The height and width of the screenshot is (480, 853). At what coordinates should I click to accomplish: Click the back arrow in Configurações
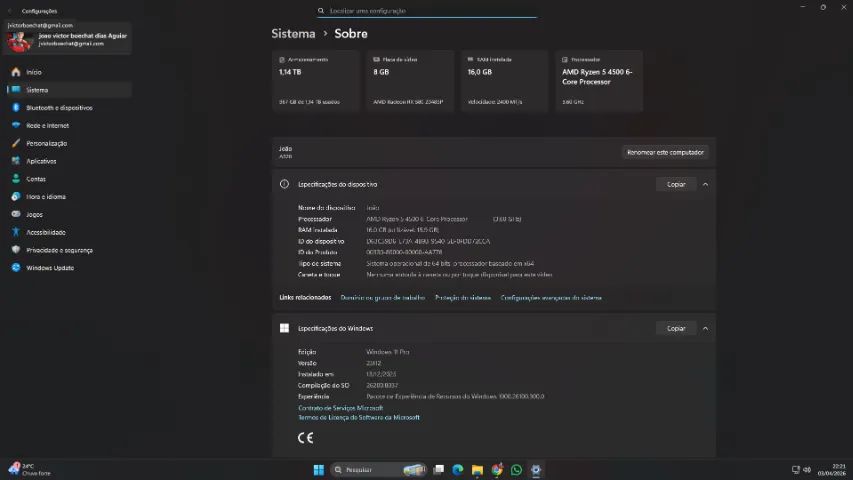pos(9,11)
